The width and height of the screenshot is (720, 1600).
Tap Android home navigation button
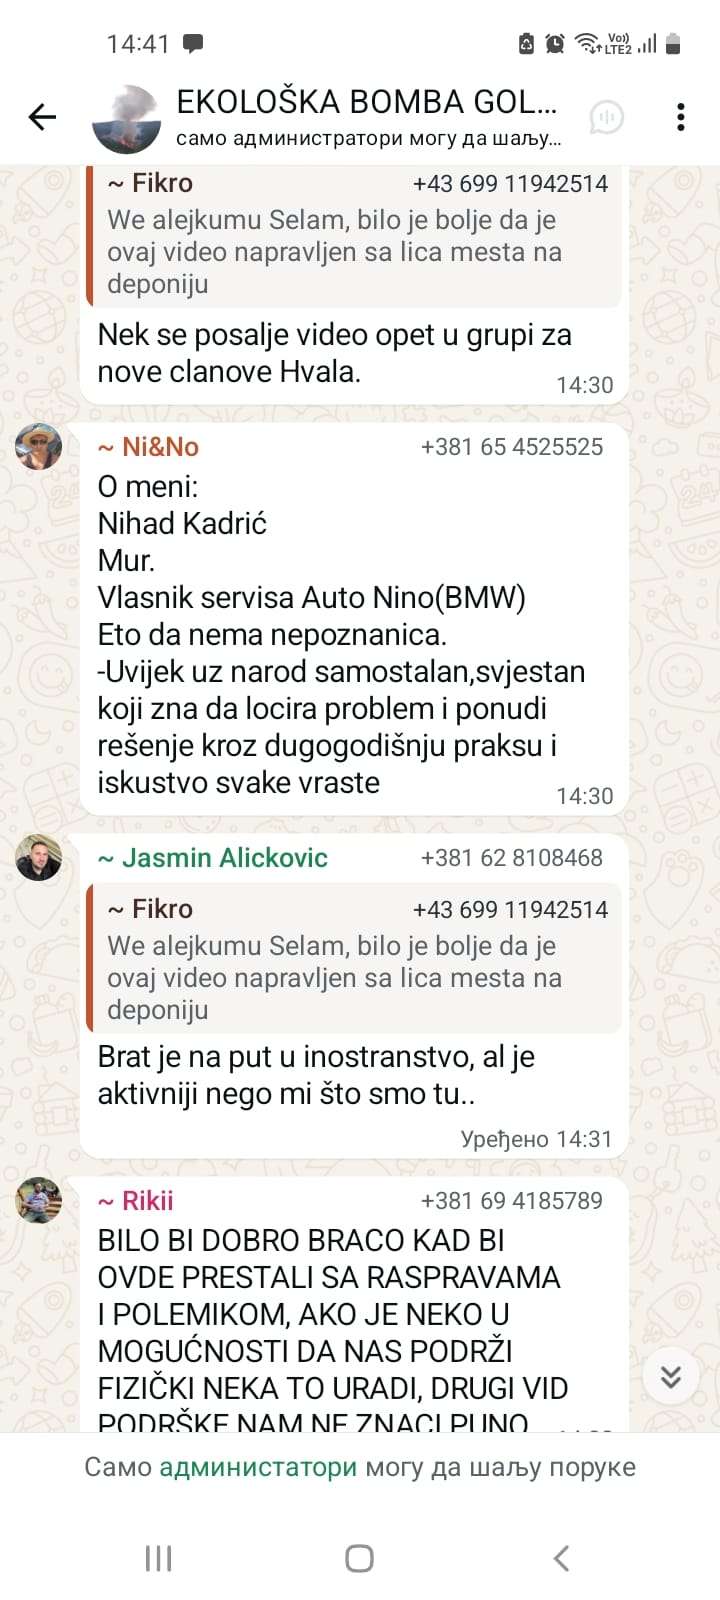point(359,1558)
